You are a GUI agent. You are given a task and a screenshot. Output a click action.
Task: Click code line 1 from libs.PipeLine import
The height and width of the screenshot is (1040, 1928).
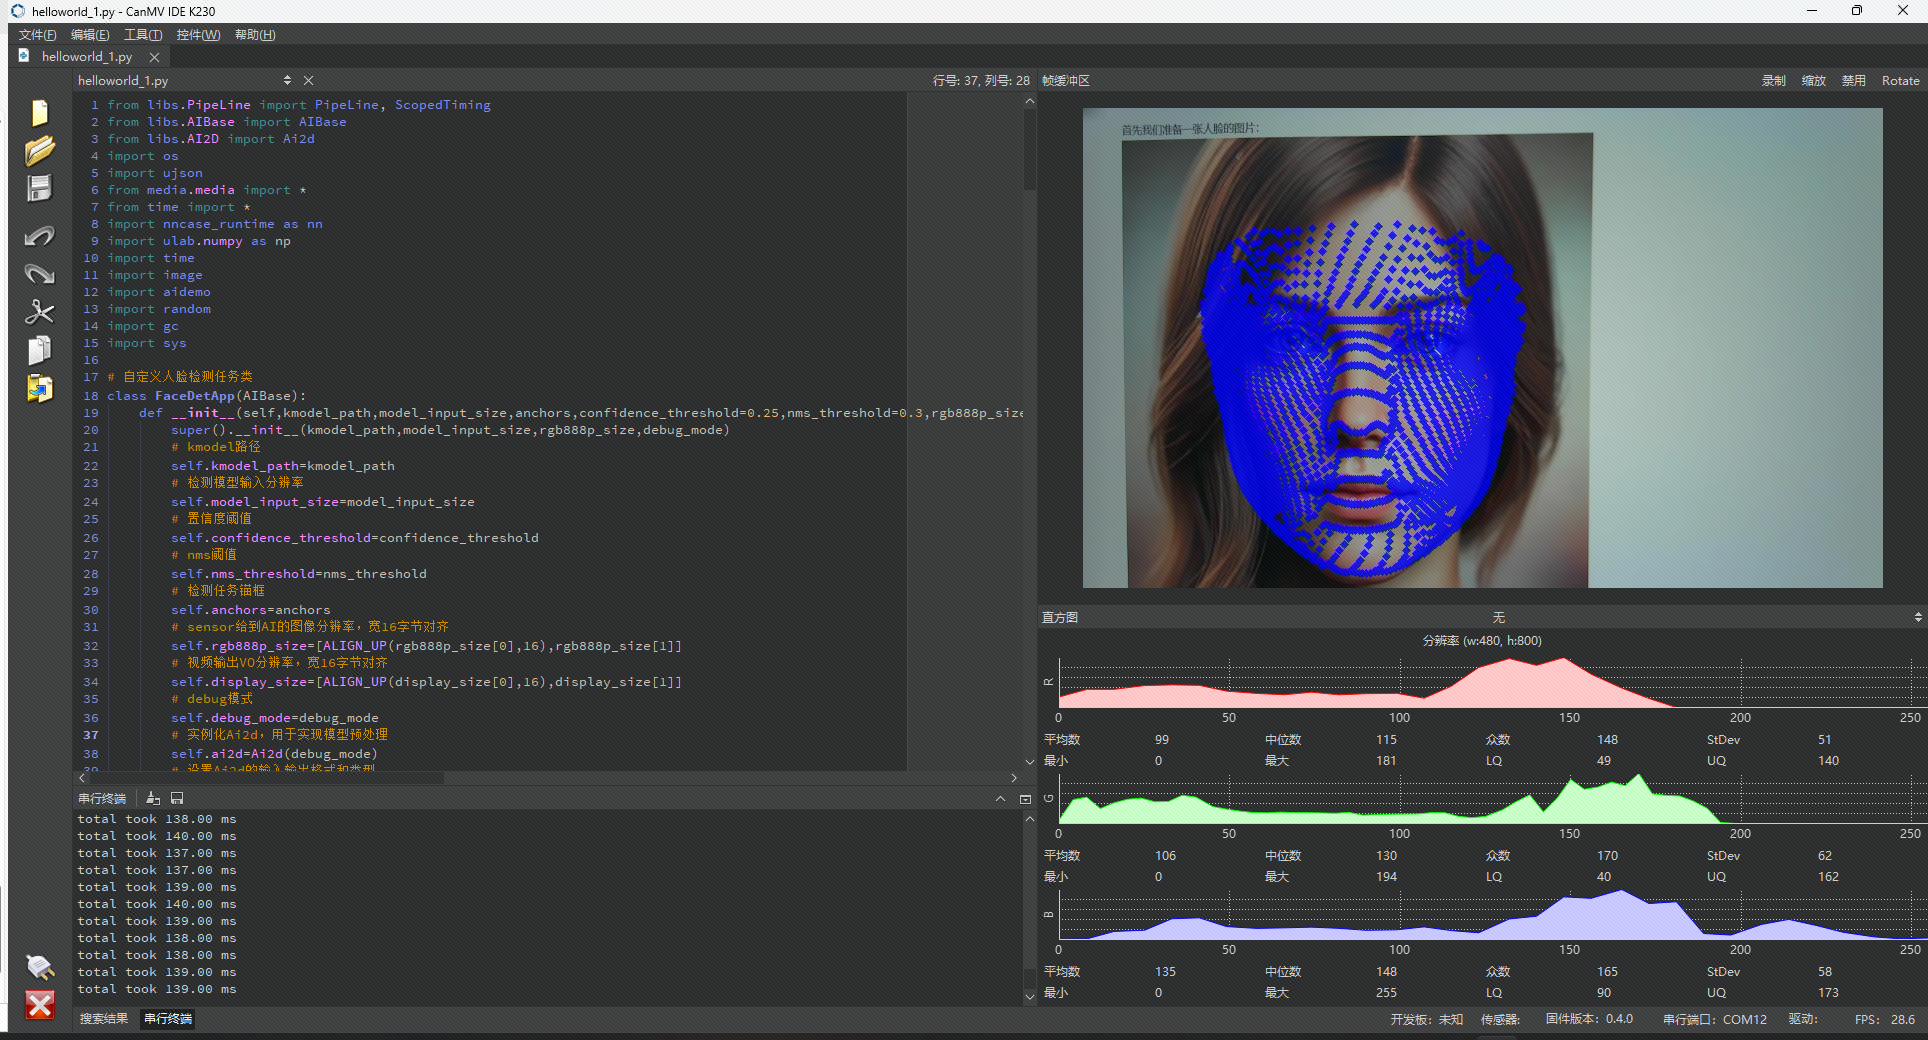click(x=298, y=105)
